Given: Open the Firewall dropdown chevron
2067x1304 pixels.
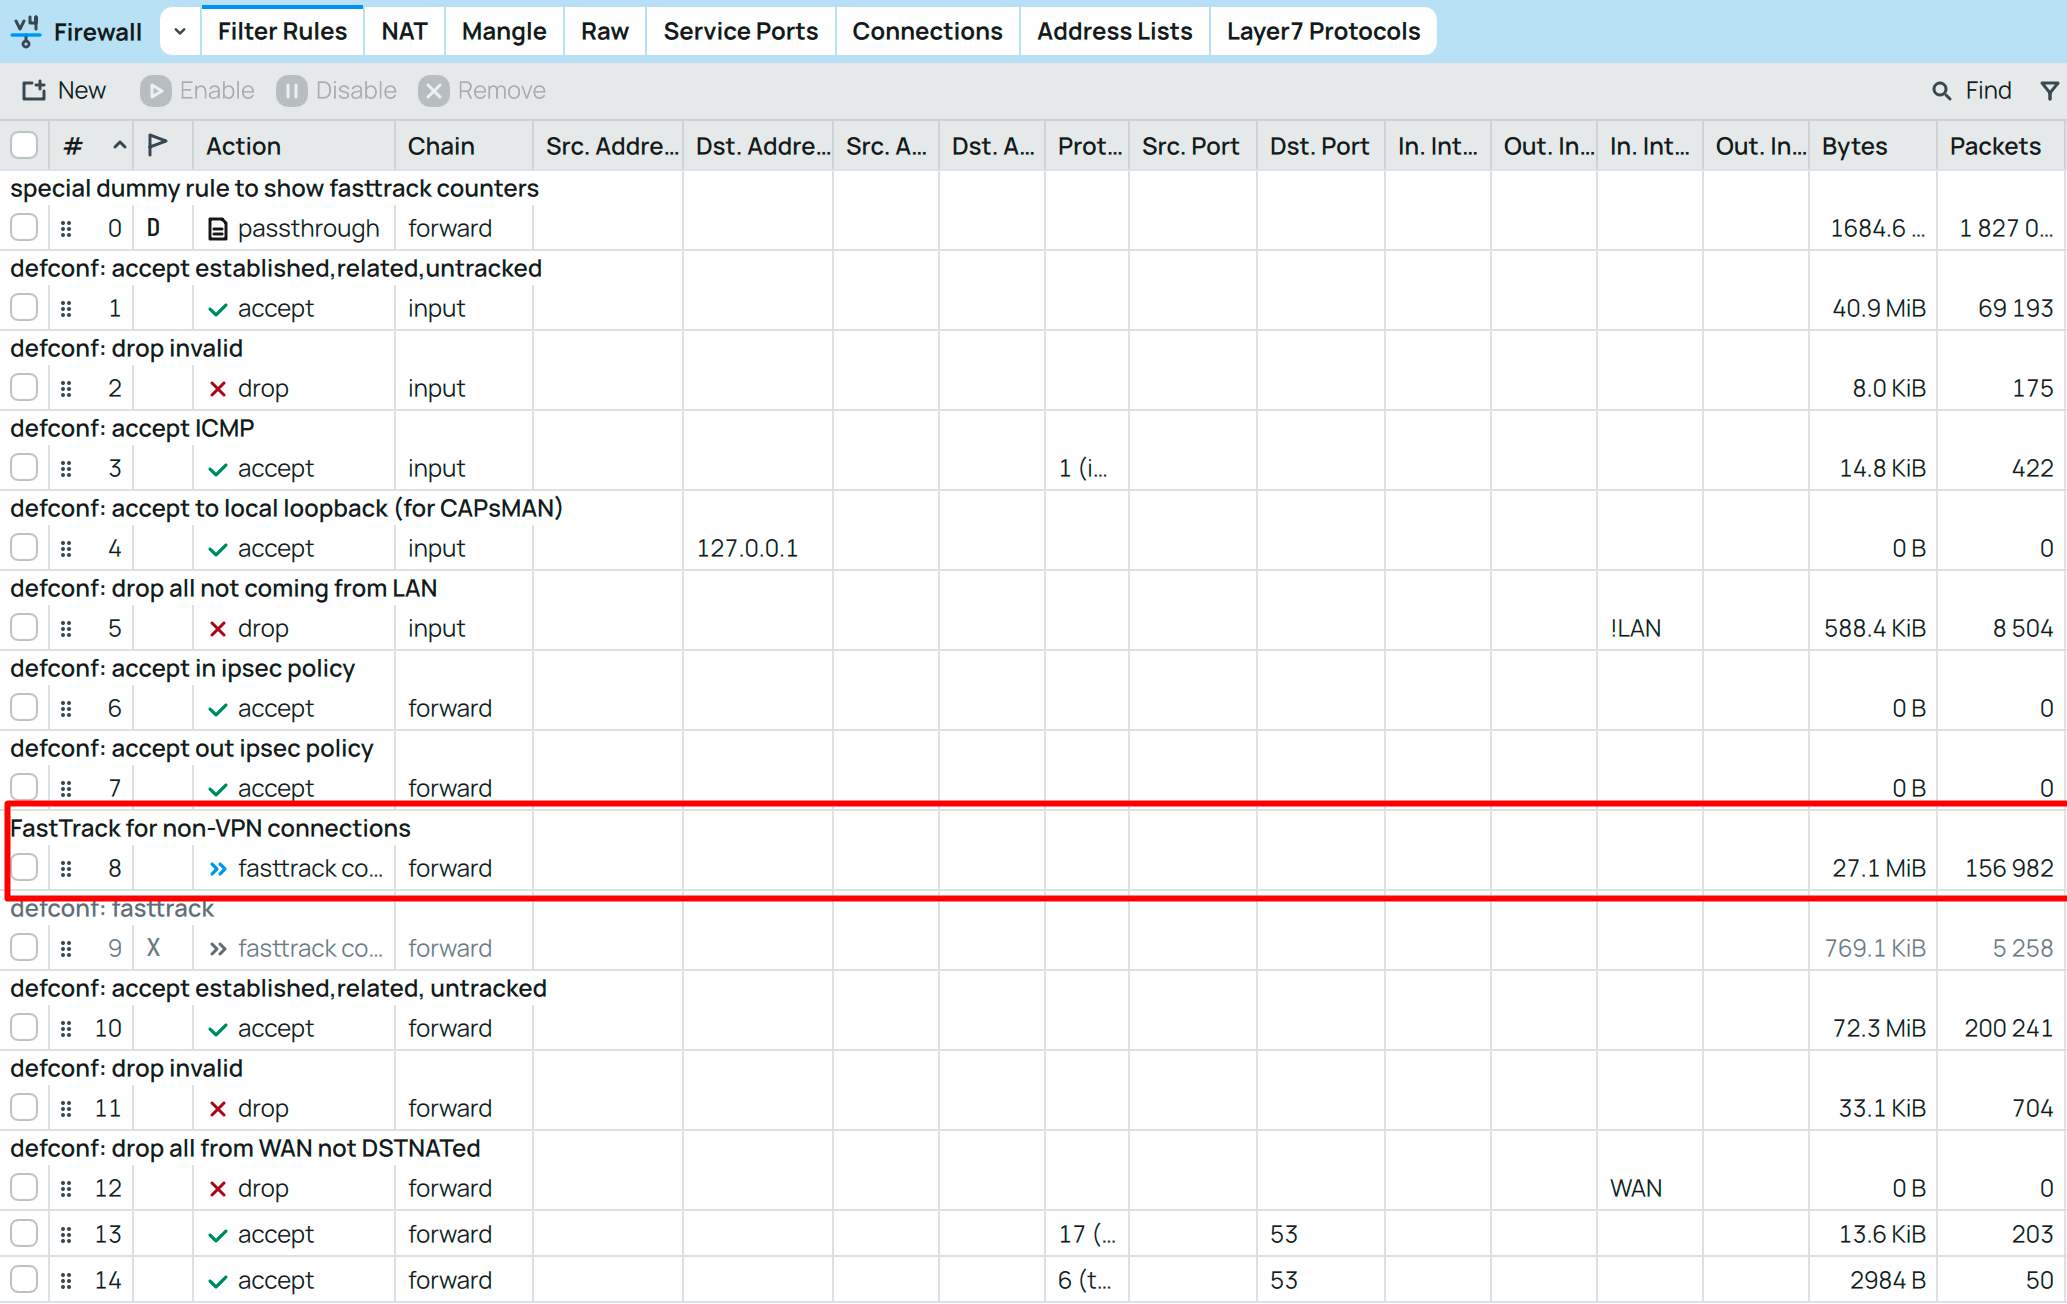Looking at the screenshot, I should click(180, 31).
